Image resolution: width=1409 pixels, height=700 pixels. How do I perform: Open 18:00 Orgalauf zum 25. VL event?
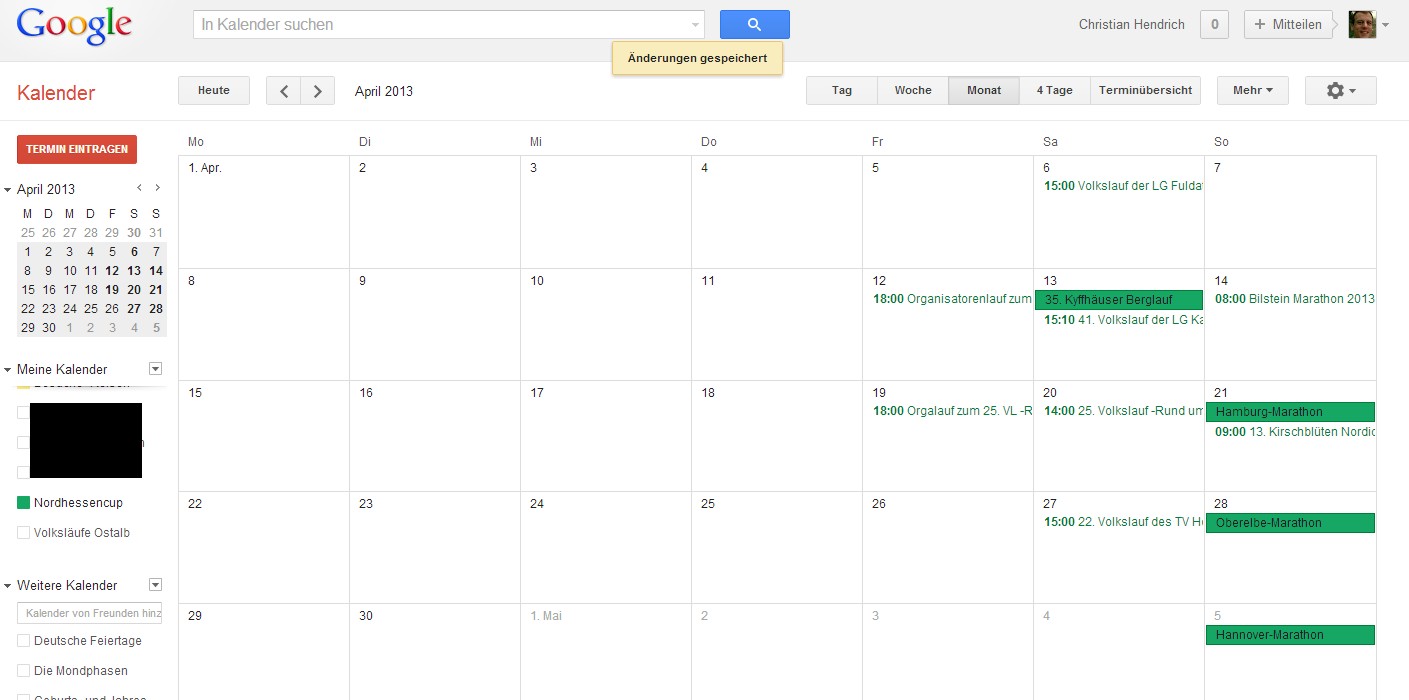pos(952,410)
